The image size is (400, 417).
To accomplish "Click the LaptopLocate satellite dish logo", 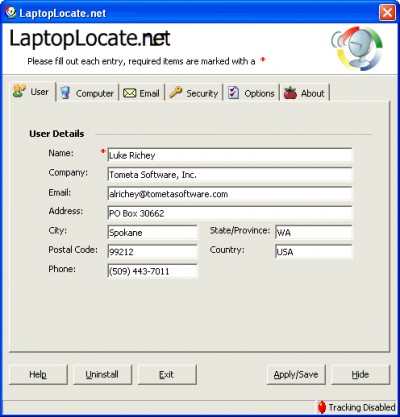I will click(357, 48).
